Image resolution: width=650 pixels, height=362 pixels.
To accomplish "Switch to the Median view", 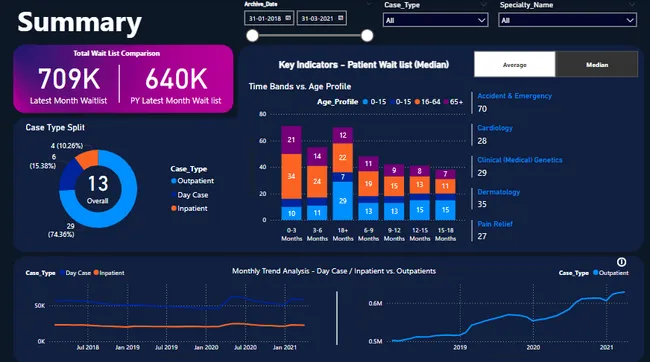I will 597,64.
